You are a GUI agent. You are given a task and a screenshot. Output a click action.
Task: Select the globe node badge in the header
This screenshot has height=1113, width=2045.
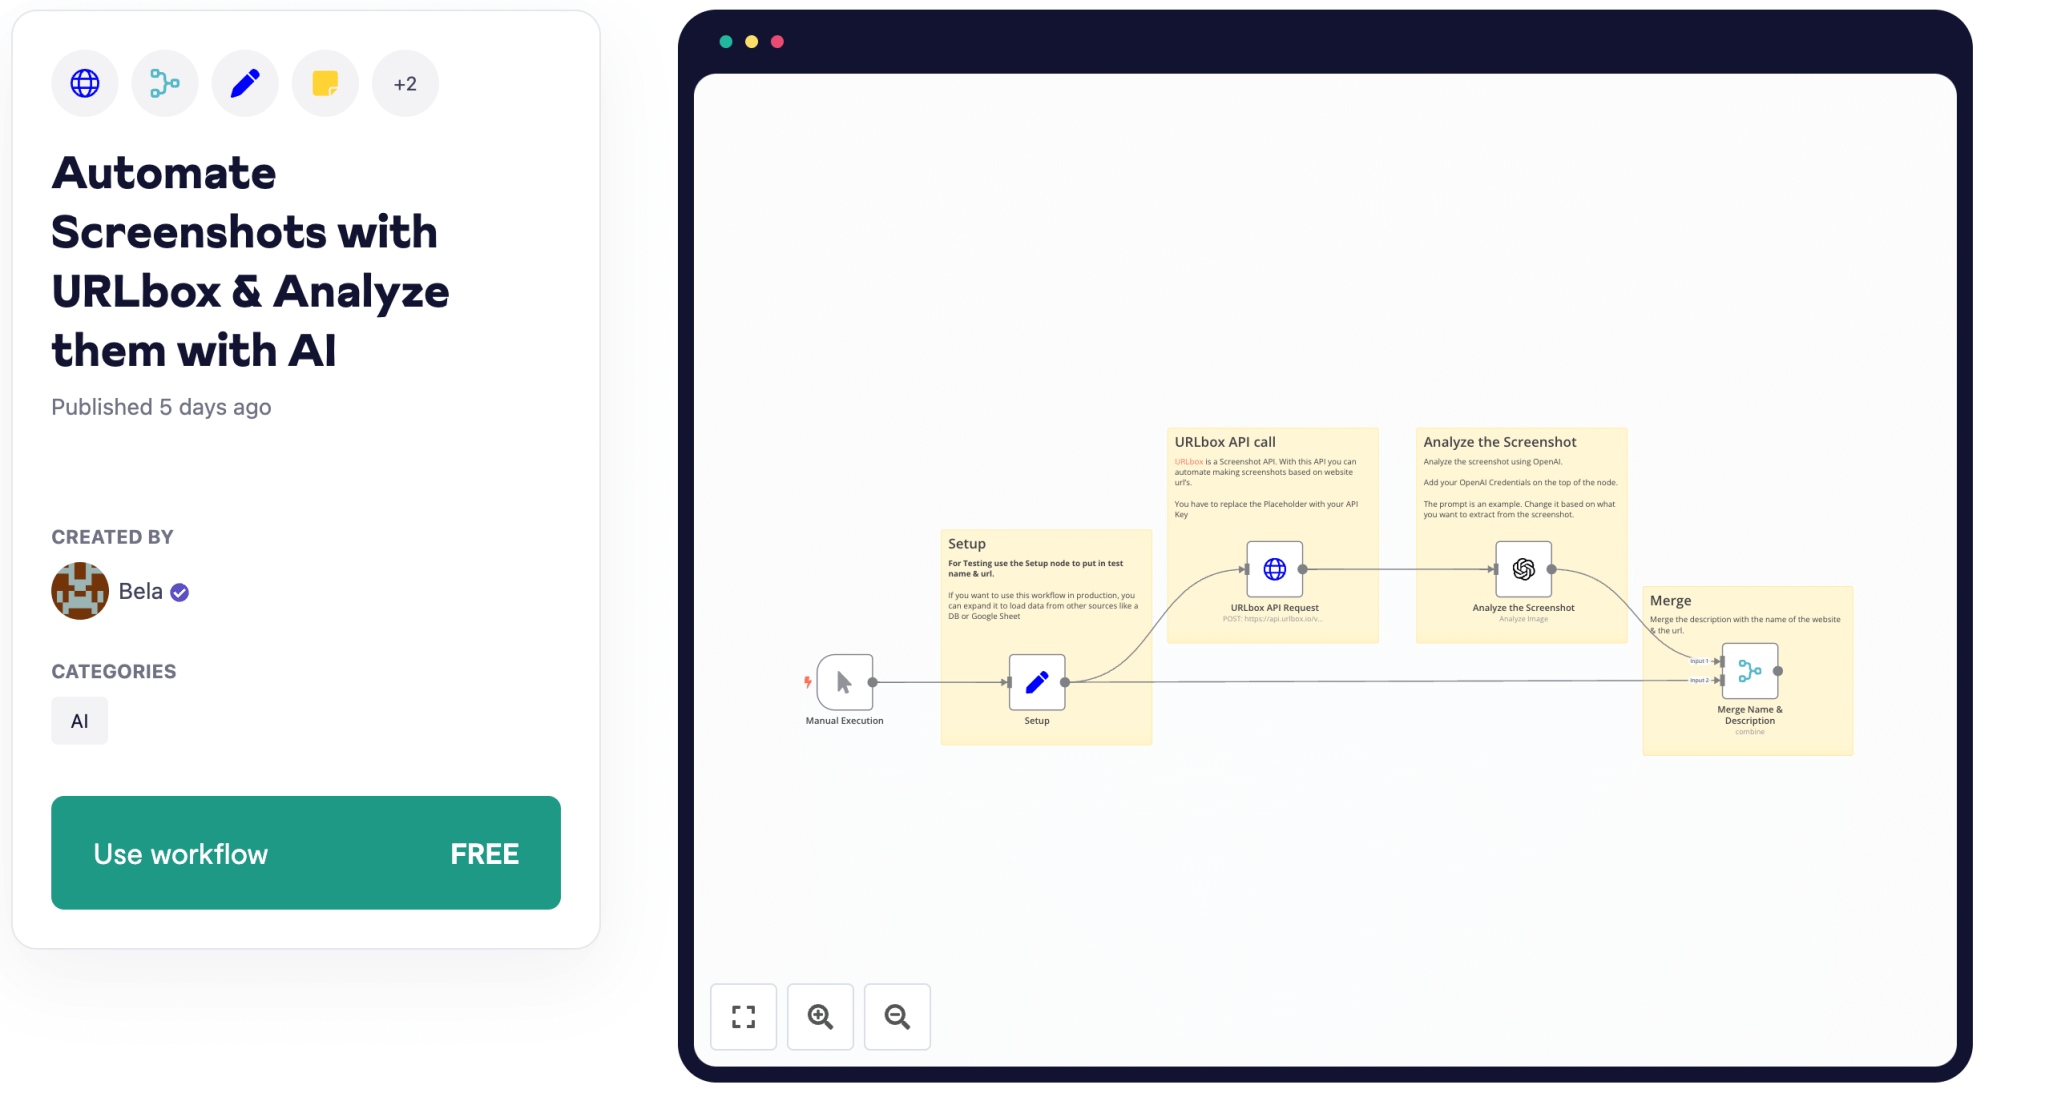[x=84, y=83]
